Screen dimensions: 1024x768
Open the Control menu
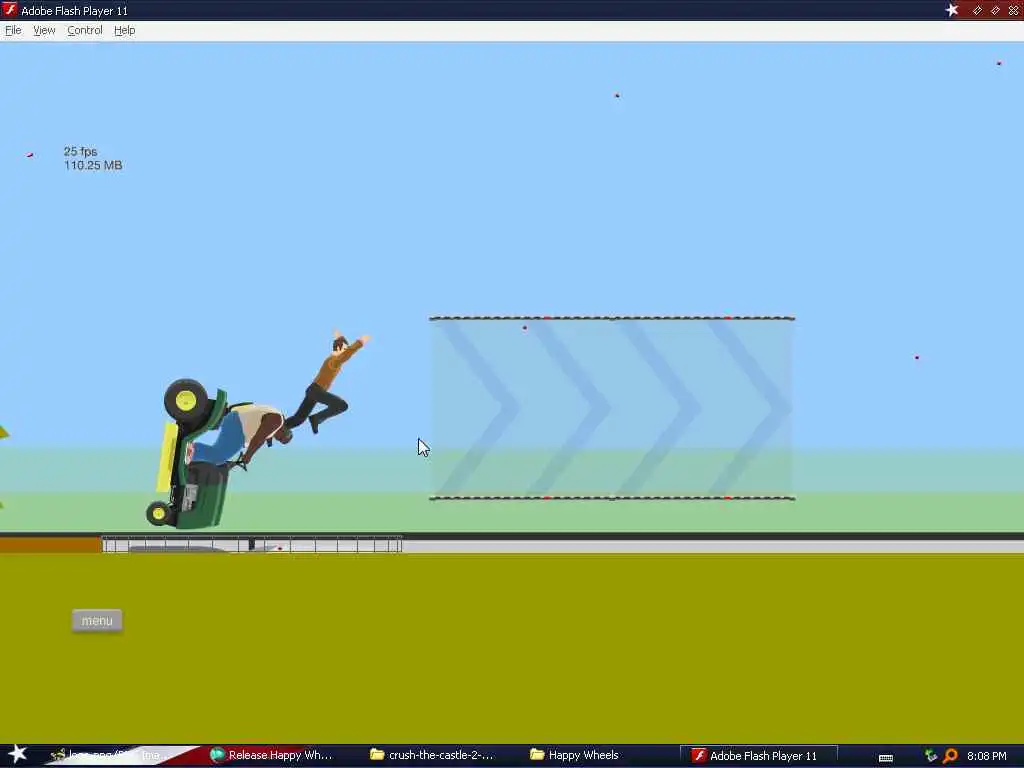[85, 30]
